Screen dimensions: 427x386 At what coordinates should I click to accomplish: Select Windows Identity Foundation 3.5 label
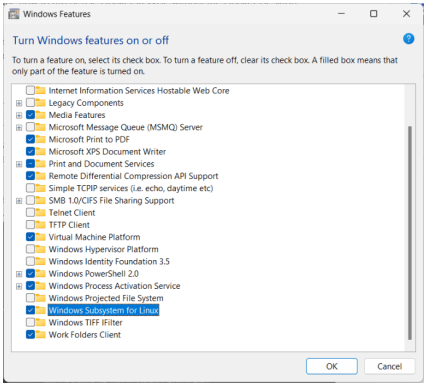click(109, 261)
